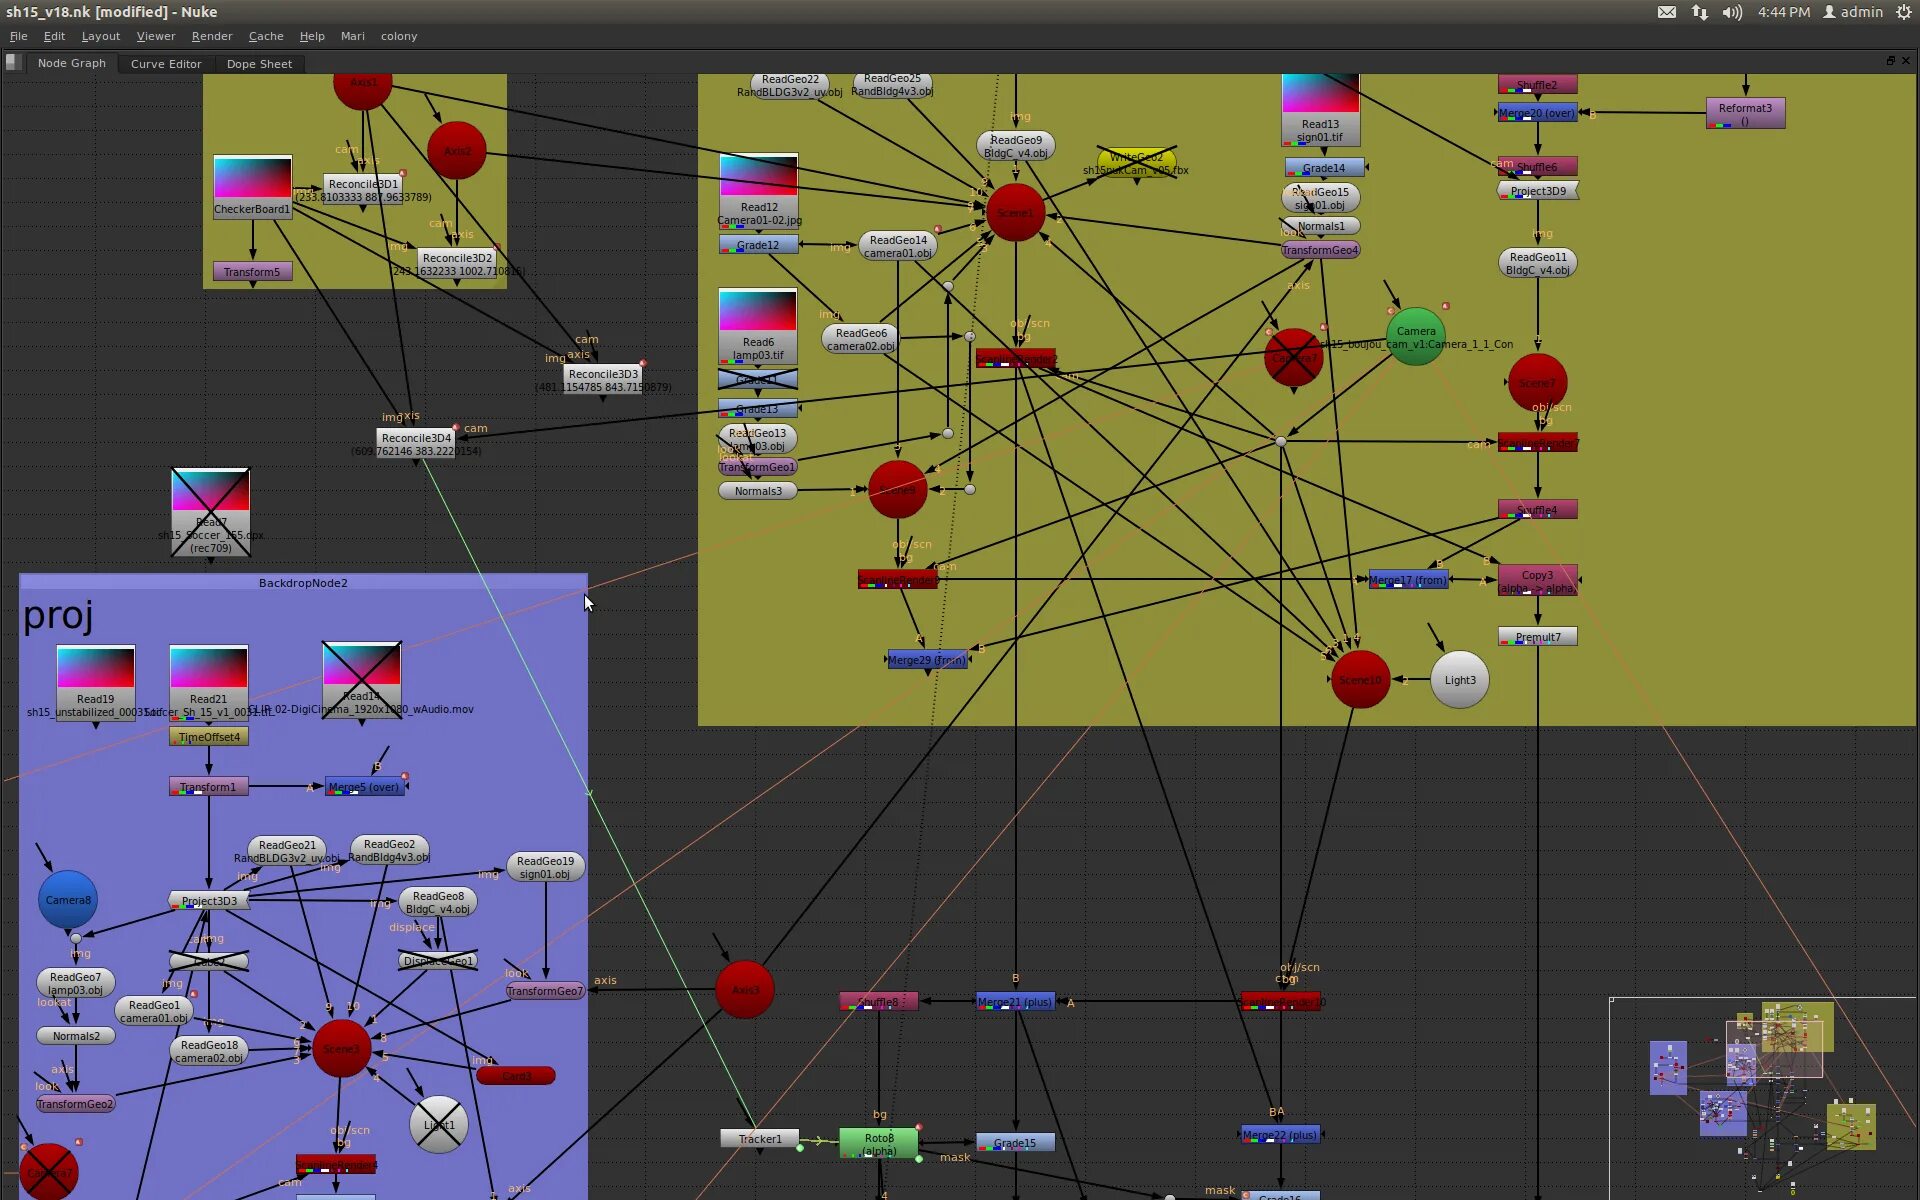Click the node graph minimap overview

click(x=1763, y=1098)
